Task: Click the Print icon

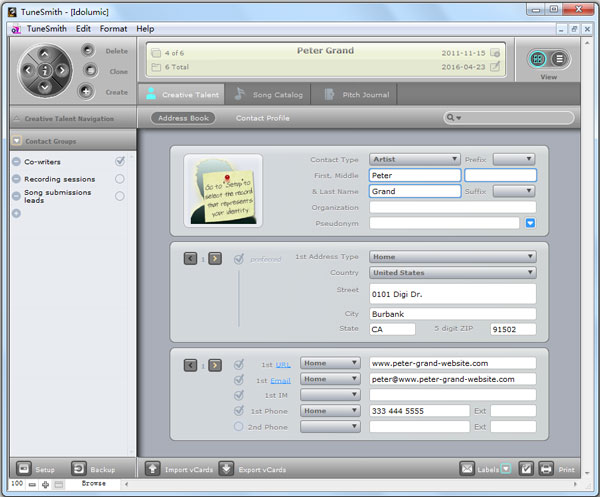Action: [546, 468]
